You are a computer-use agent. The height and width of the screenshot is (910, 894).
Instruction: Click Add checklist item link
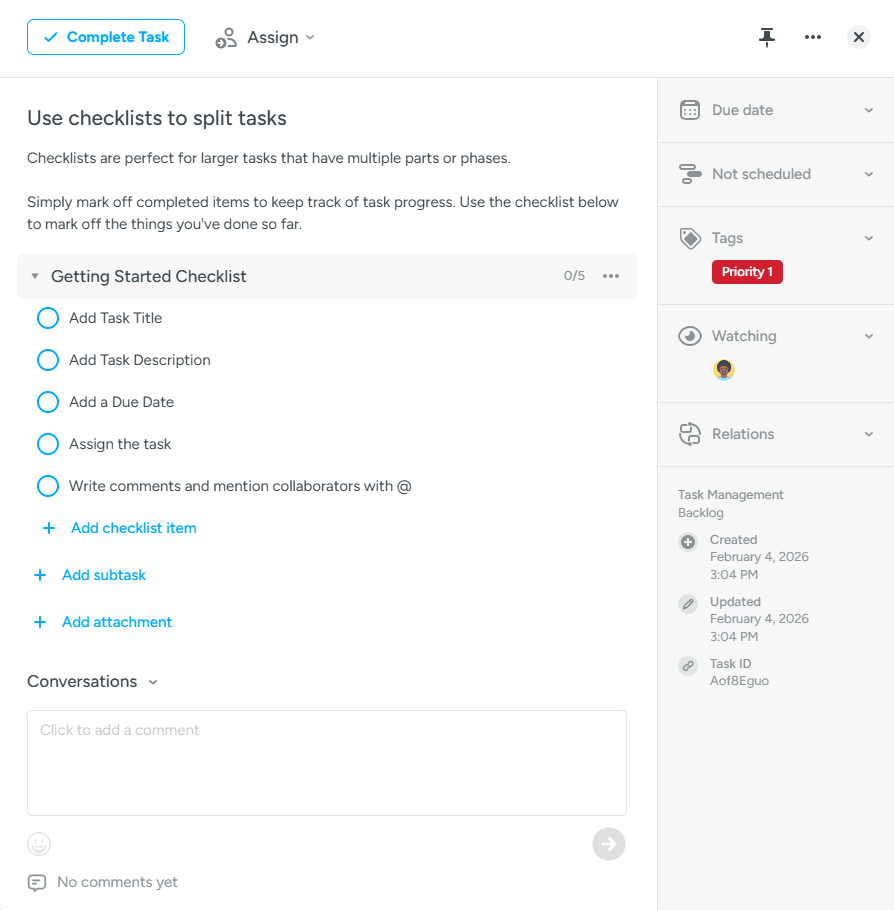134,528
